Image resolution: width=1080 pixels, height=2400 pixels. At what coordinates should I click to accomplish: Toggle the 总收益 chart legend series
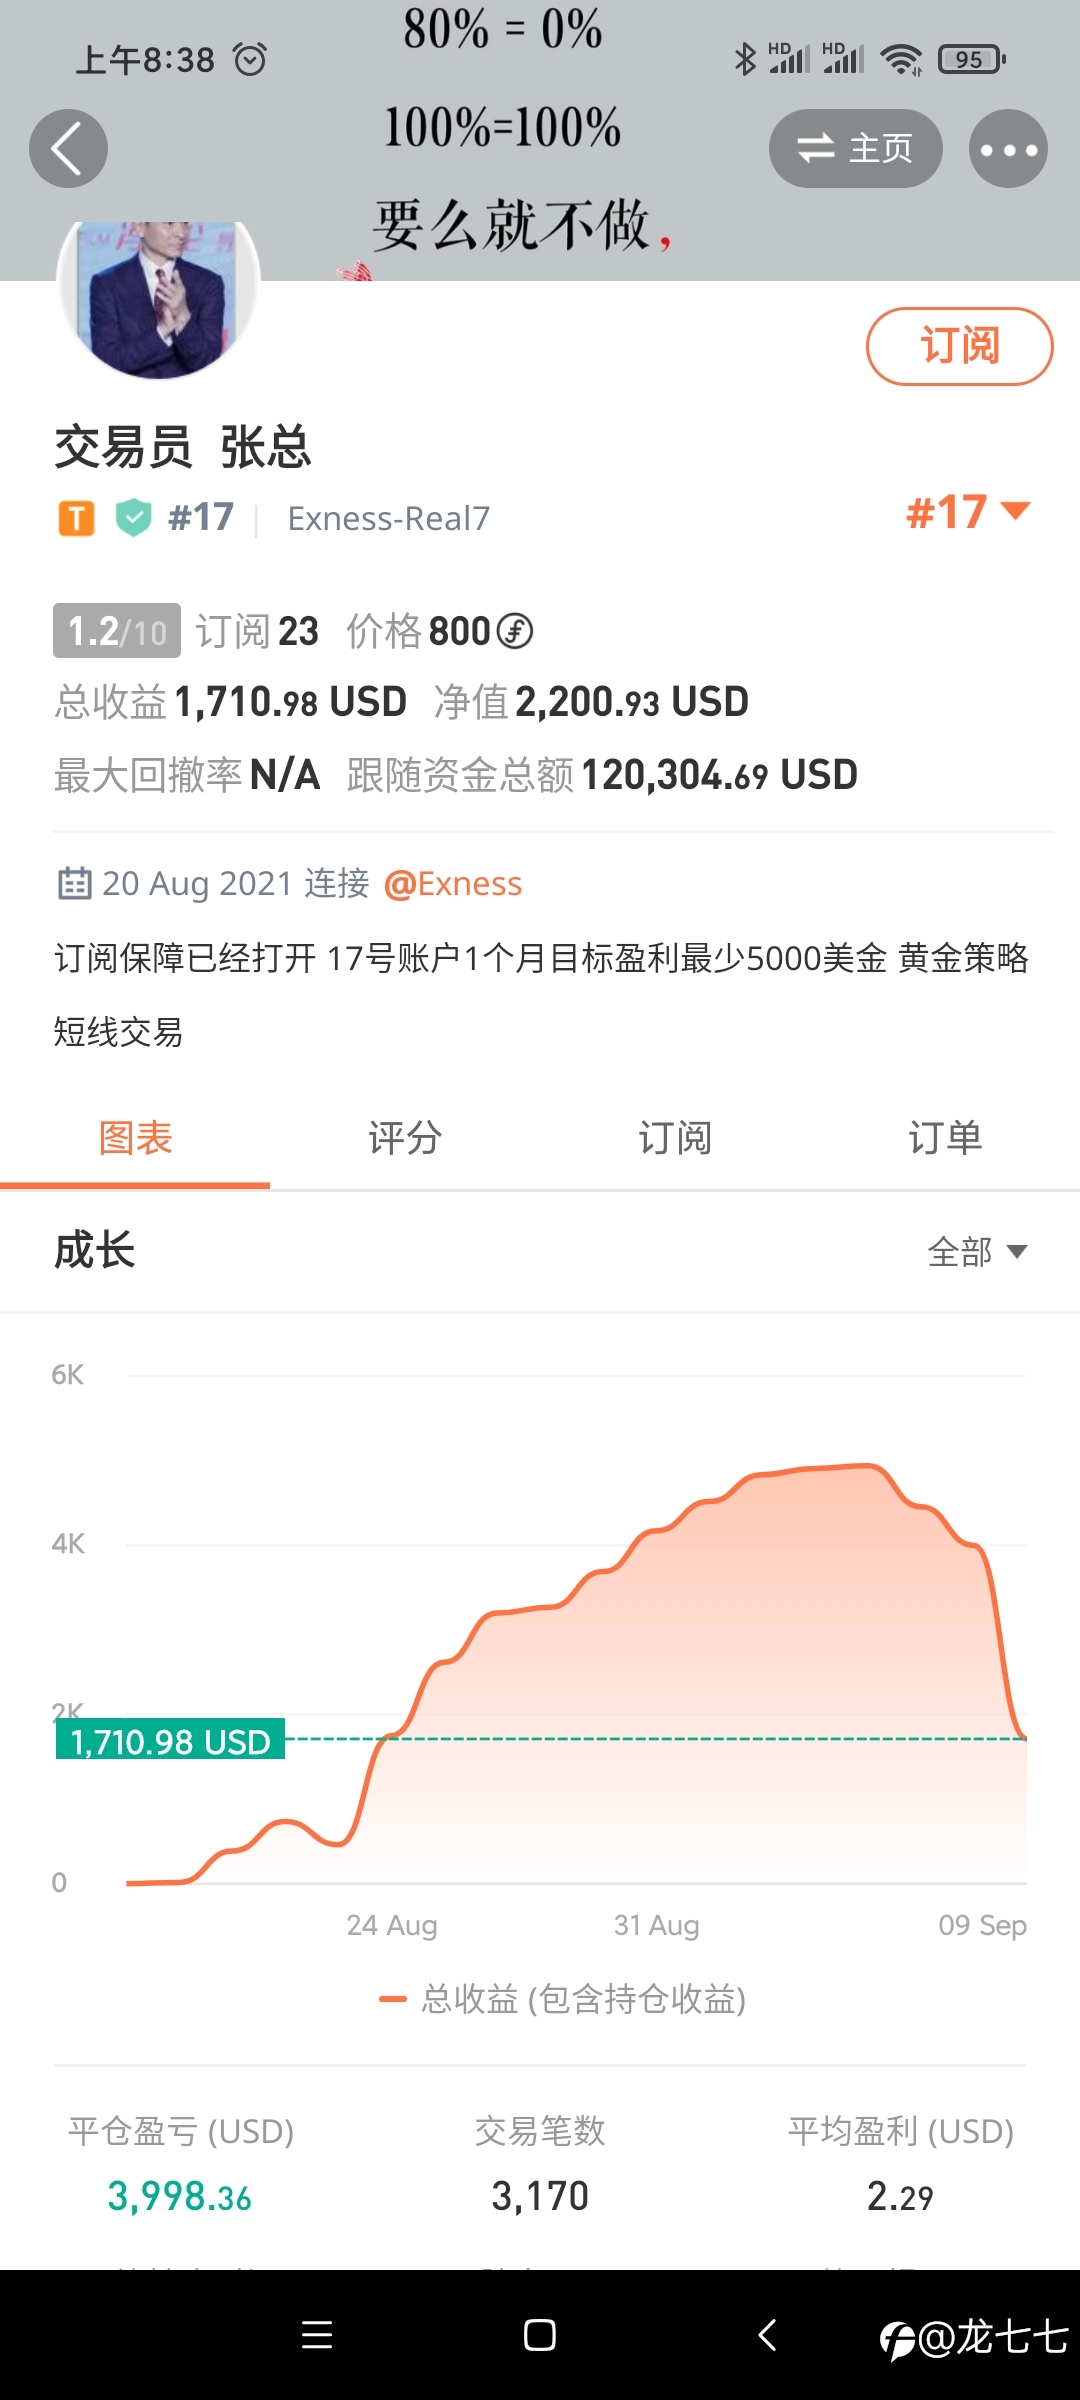pyautogui.click(x=563, y=1999)
